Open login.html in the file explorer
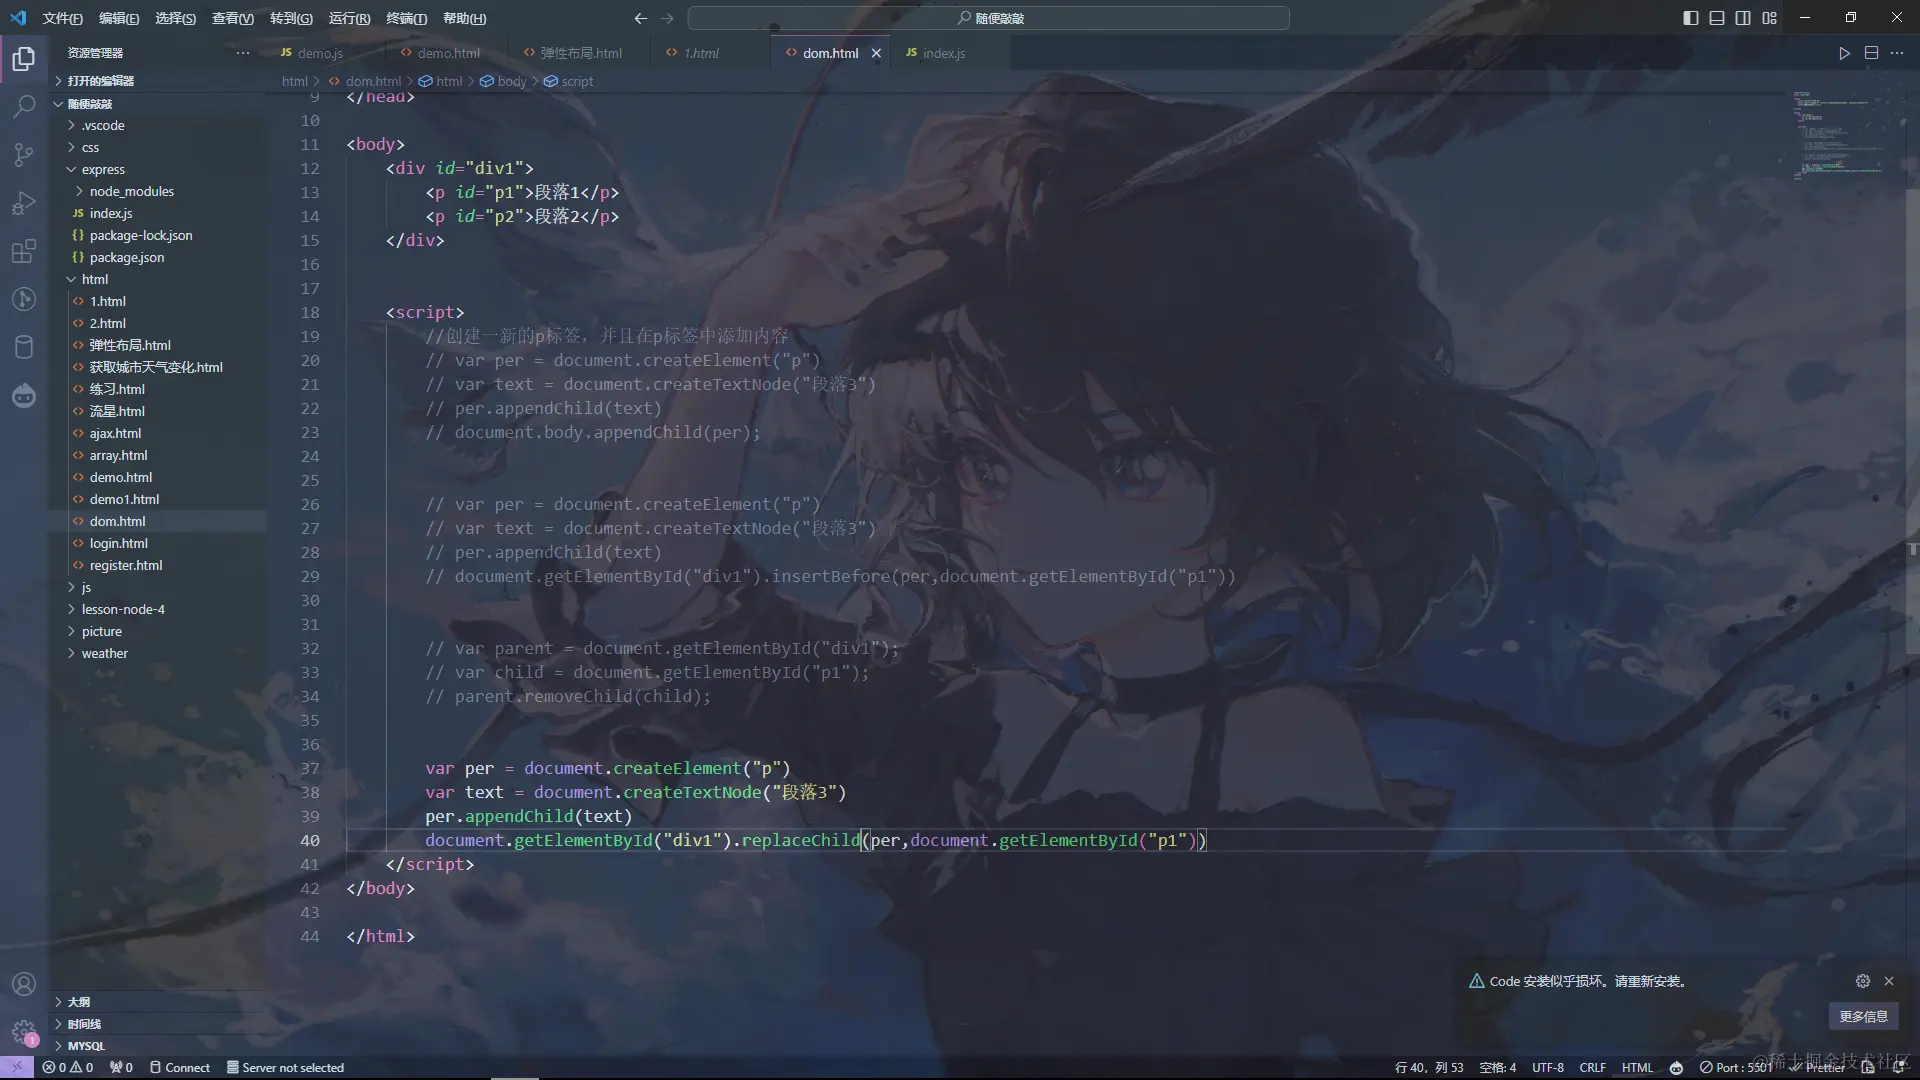1920x1080 pixels. 118,543
